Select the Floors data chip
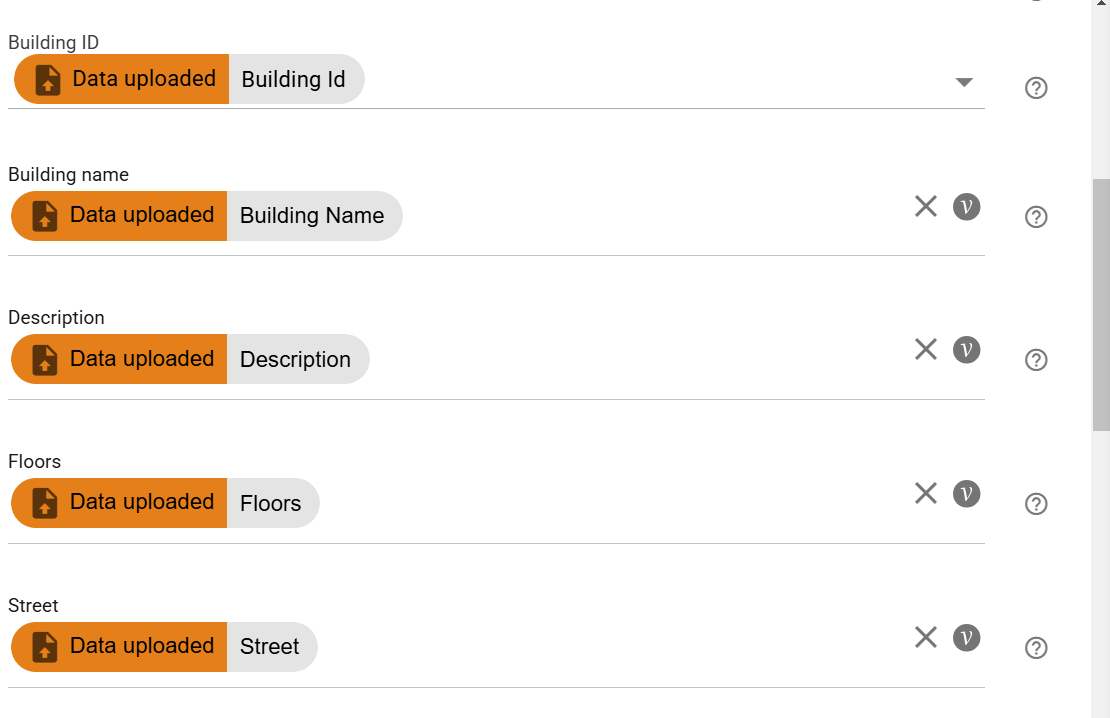 pyautogui.click(x=165, y=503)
